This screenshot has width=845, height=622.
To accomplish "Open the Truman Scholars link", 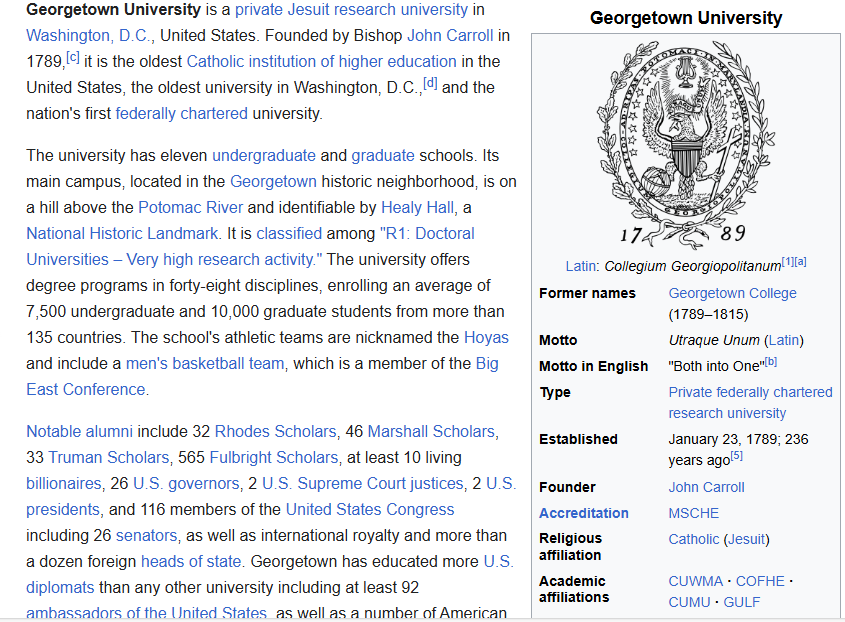I will (108, 458).
